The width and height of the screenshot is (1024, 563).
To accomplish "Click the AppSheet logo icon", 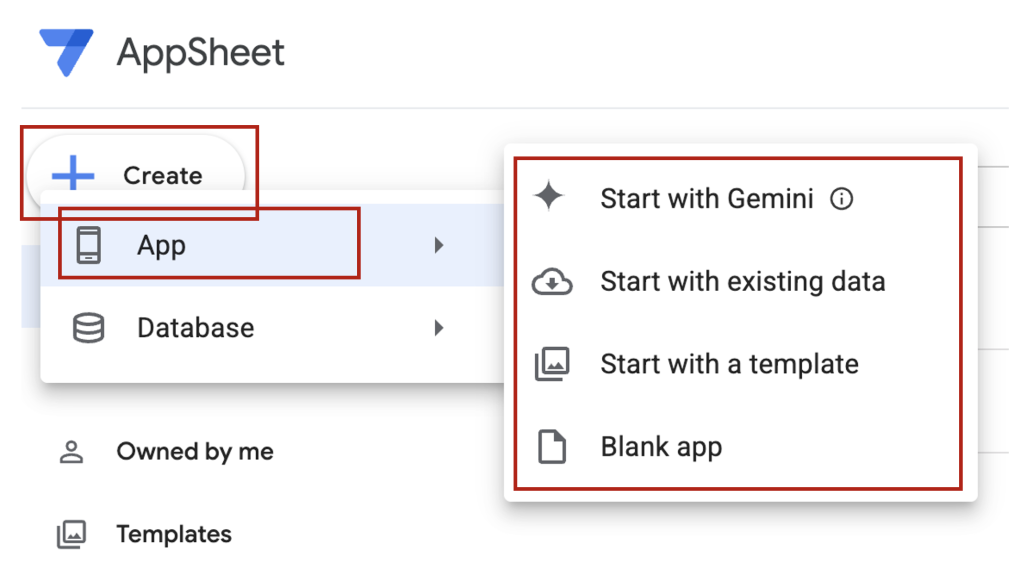I will pyautogui.click(x=66, y=52).
